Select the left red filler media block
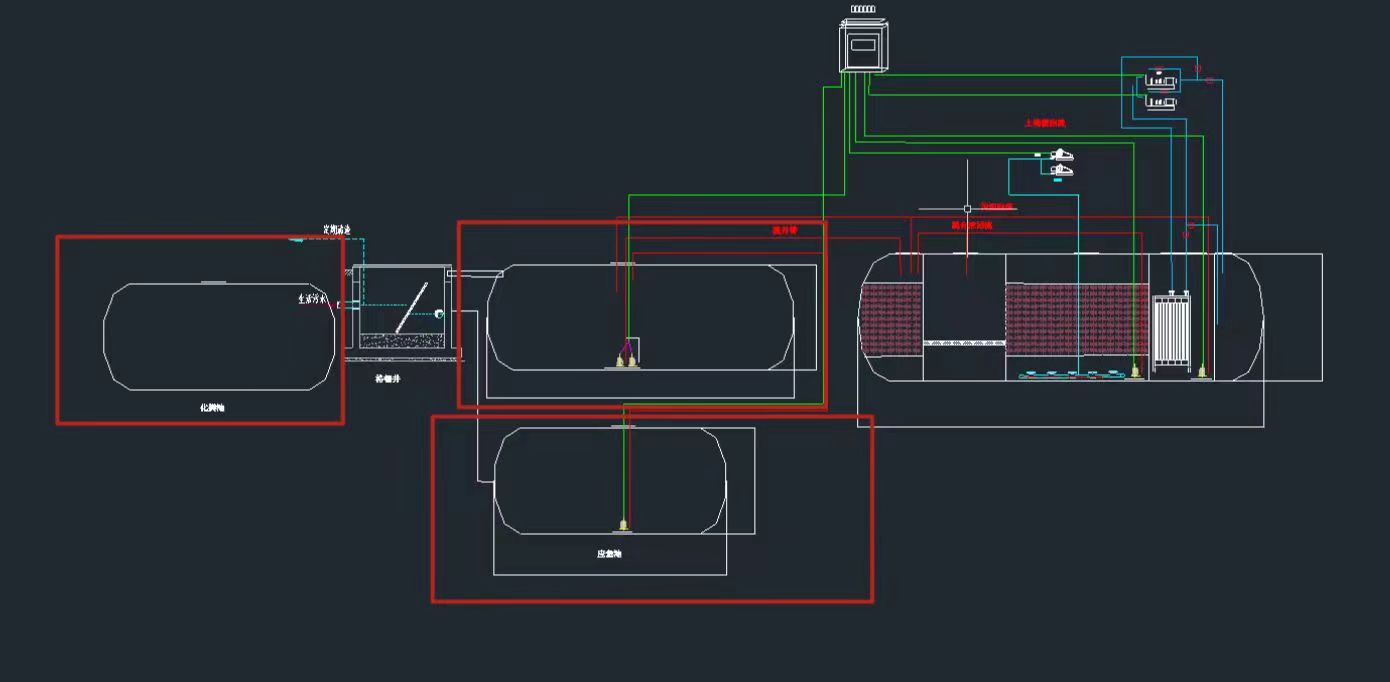This screenshot has width=1390, height=682. (x=889, y=318)
